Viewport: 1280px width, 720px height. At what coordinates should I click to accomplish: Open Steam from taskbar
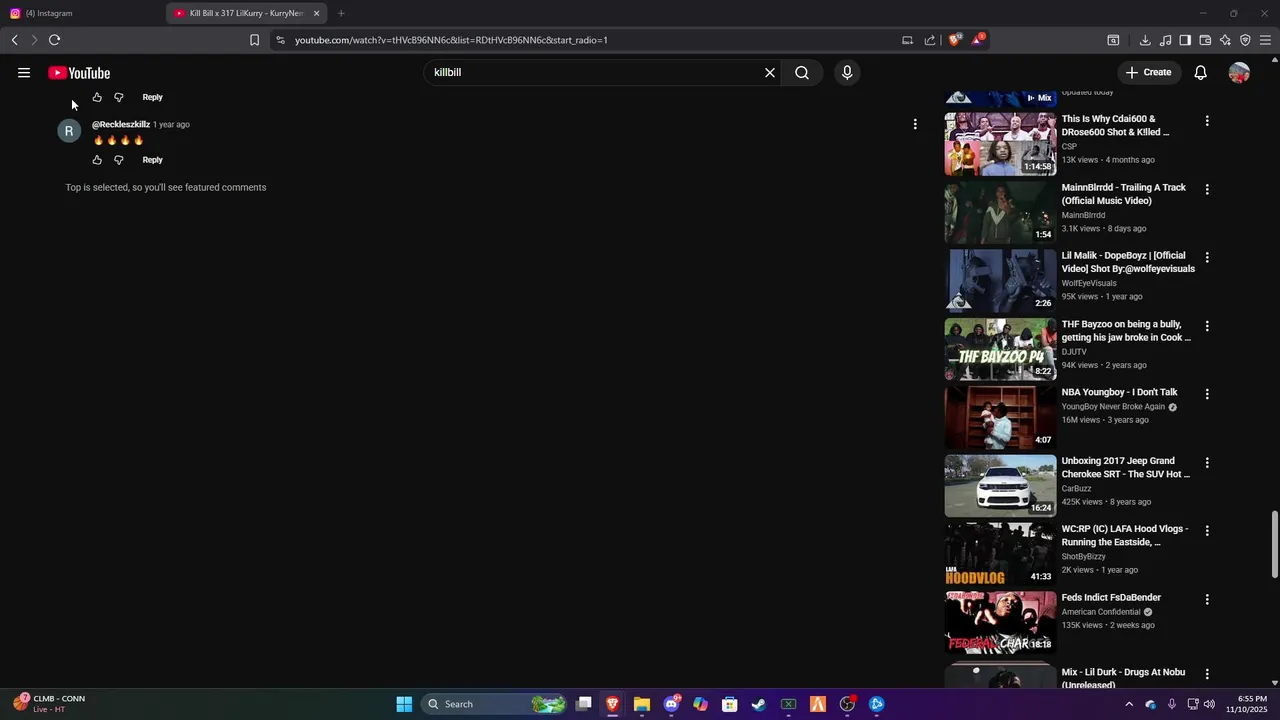pyautogui.click(x=759, y=704)
